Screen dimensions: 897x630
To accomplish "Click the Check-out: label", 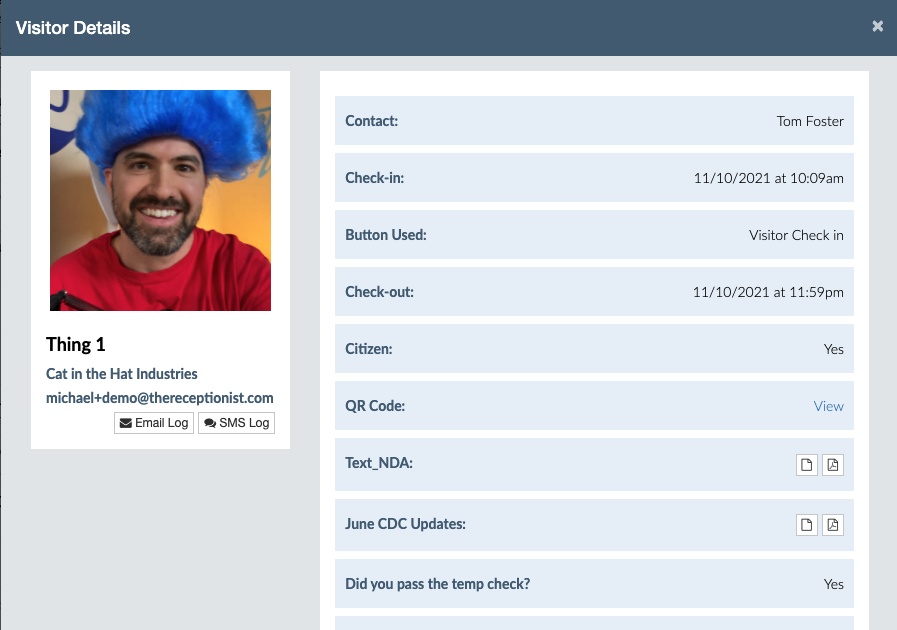I will tap(379, 292).
